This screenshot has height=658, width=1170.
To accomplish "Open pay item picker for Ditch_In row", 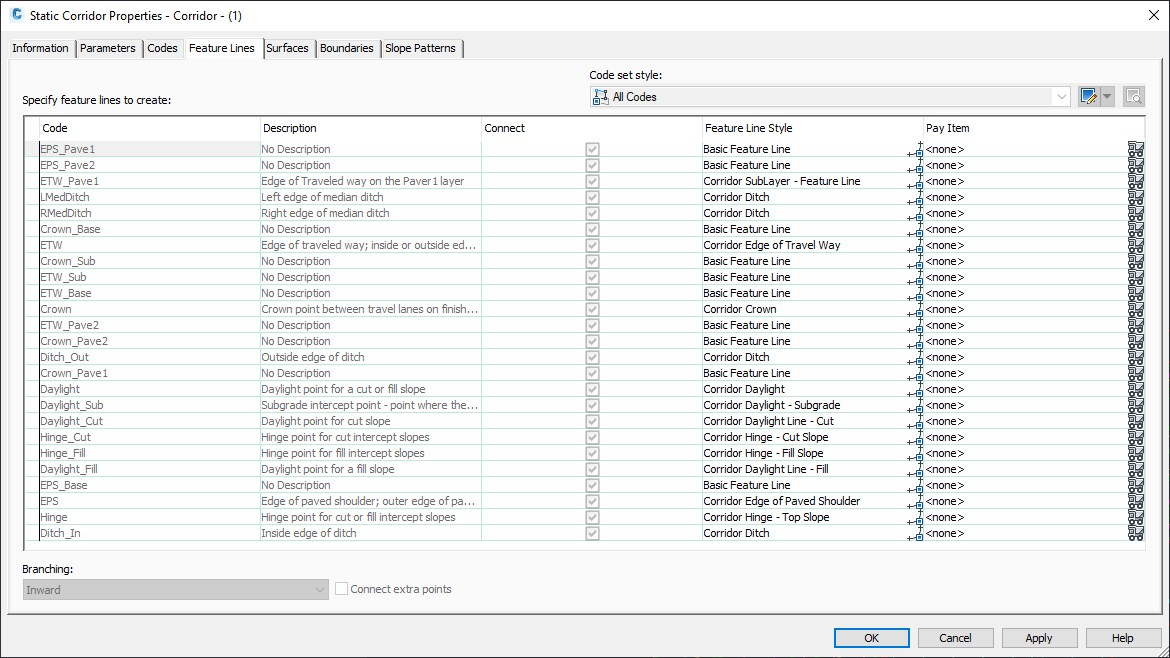I will 1136,535.
